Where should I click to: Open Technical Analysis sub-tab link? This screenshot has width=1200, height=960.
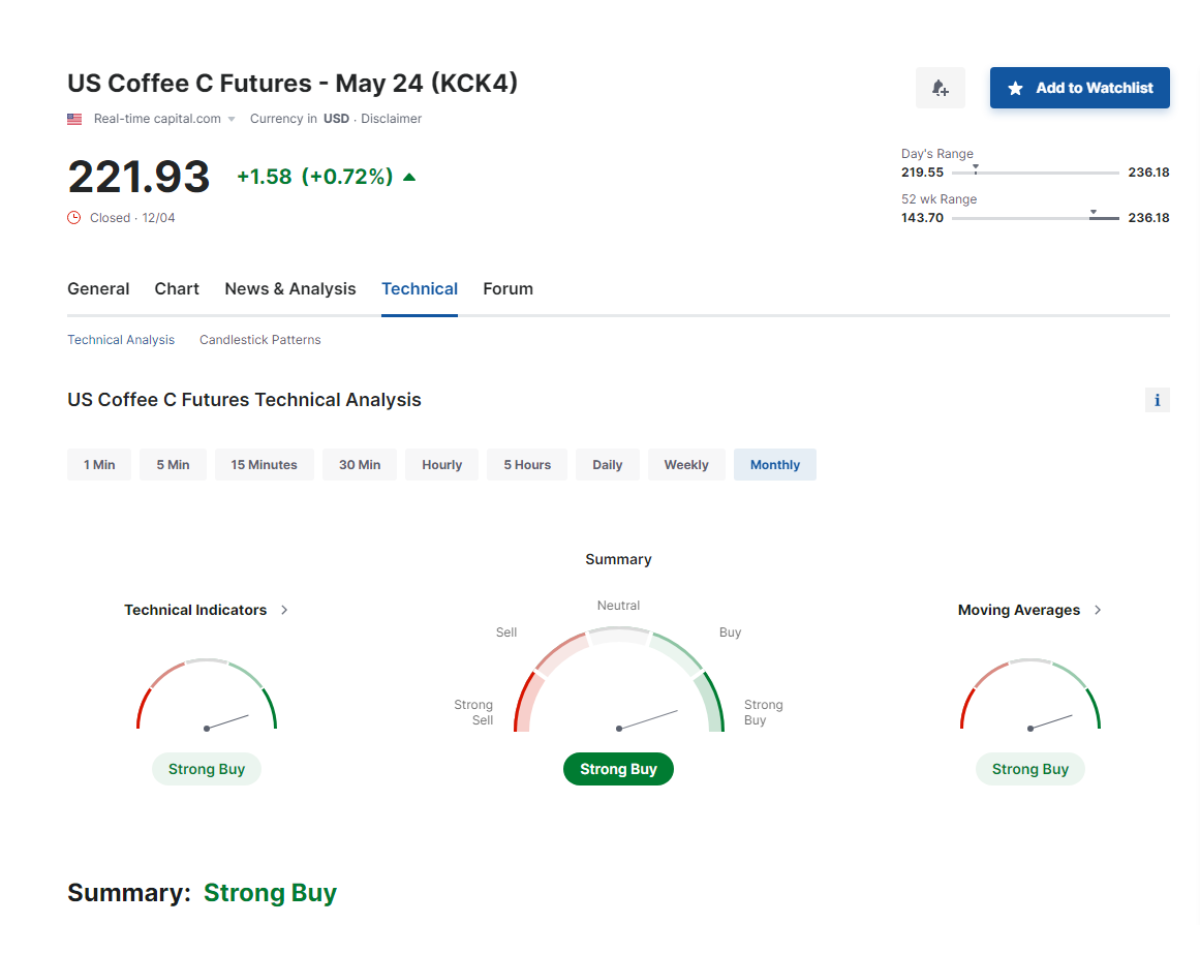pos(121,340)
